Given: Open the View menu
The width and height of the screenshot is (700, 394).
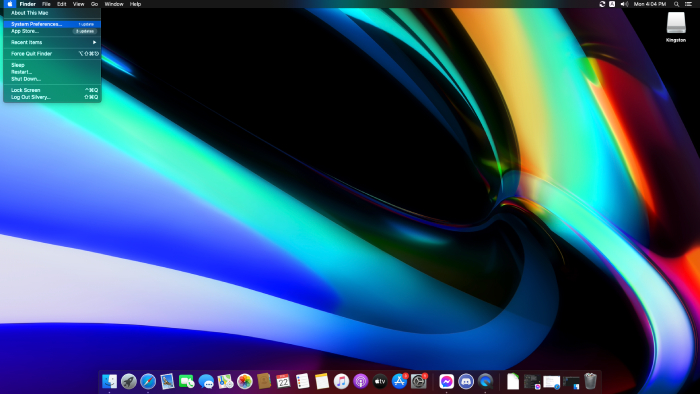Looking at the screenshot, I should tap(79, 4).
